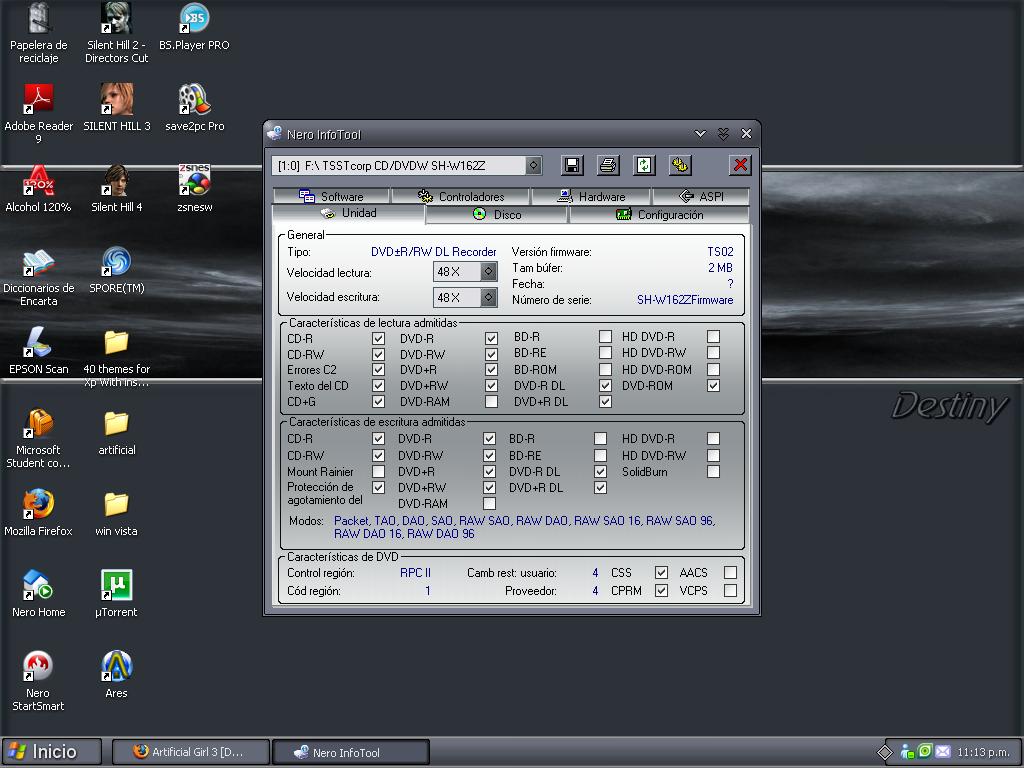The height and width of the screenshot is (768, 1024).
Task: Open the Papelera de reciclaje desktop icon
Action: (x=39, y=33)
